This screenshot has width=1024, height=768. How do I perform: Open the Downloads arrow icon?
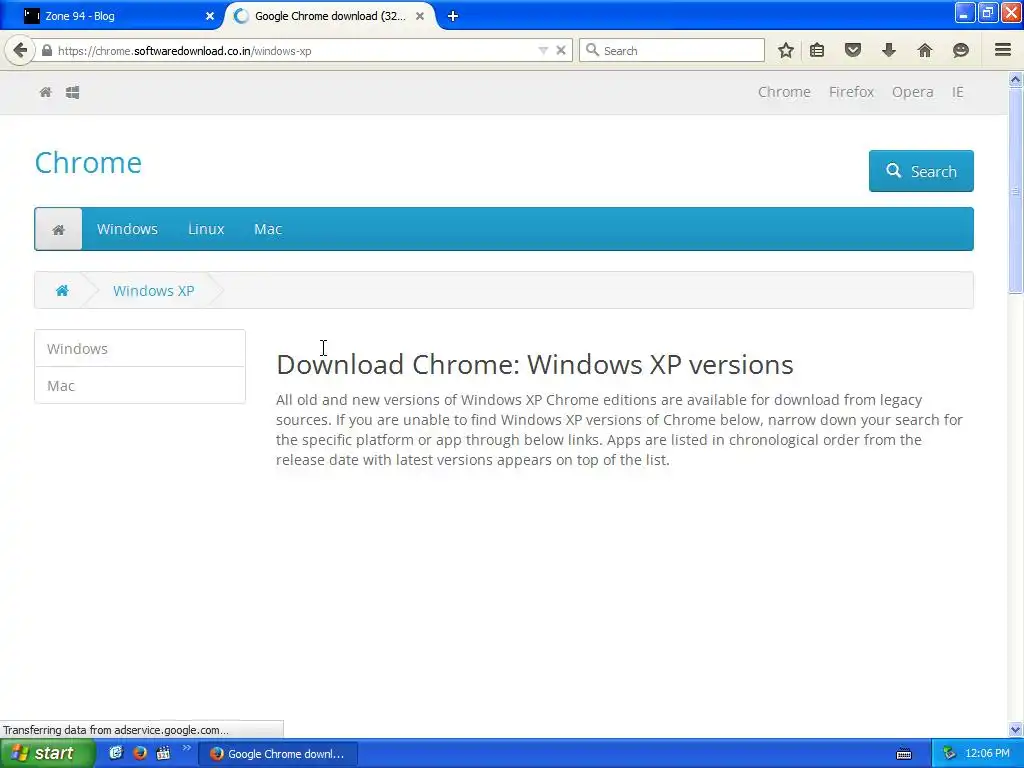pyautogui.click(x=889, y=50)
